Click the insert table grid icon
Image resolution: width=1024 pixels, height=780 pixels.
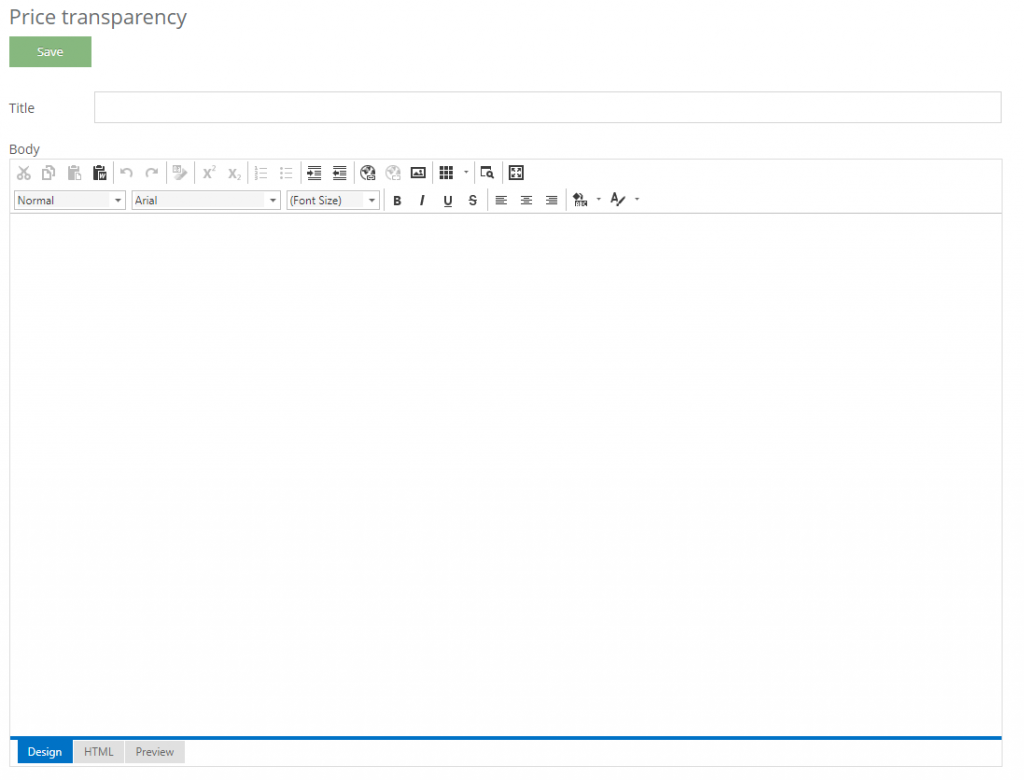(446, 173)
